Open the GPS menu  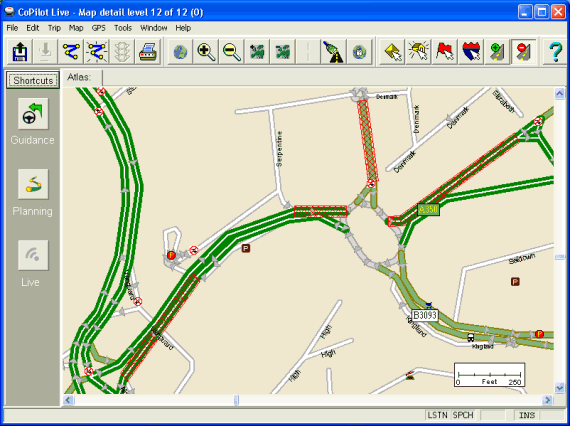point(99,28)
